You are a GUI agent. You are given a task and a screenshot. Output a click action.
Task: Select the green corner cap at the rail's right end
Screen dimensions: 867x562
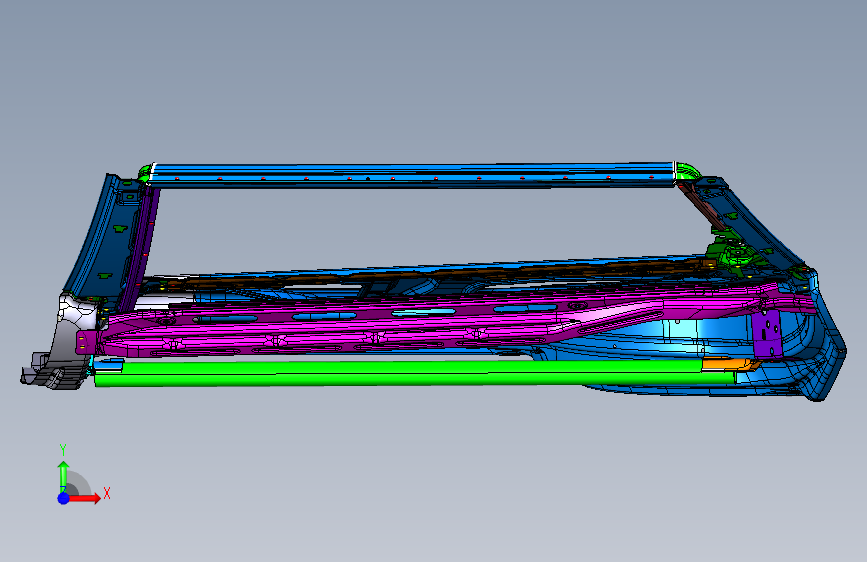coord(687,171)
